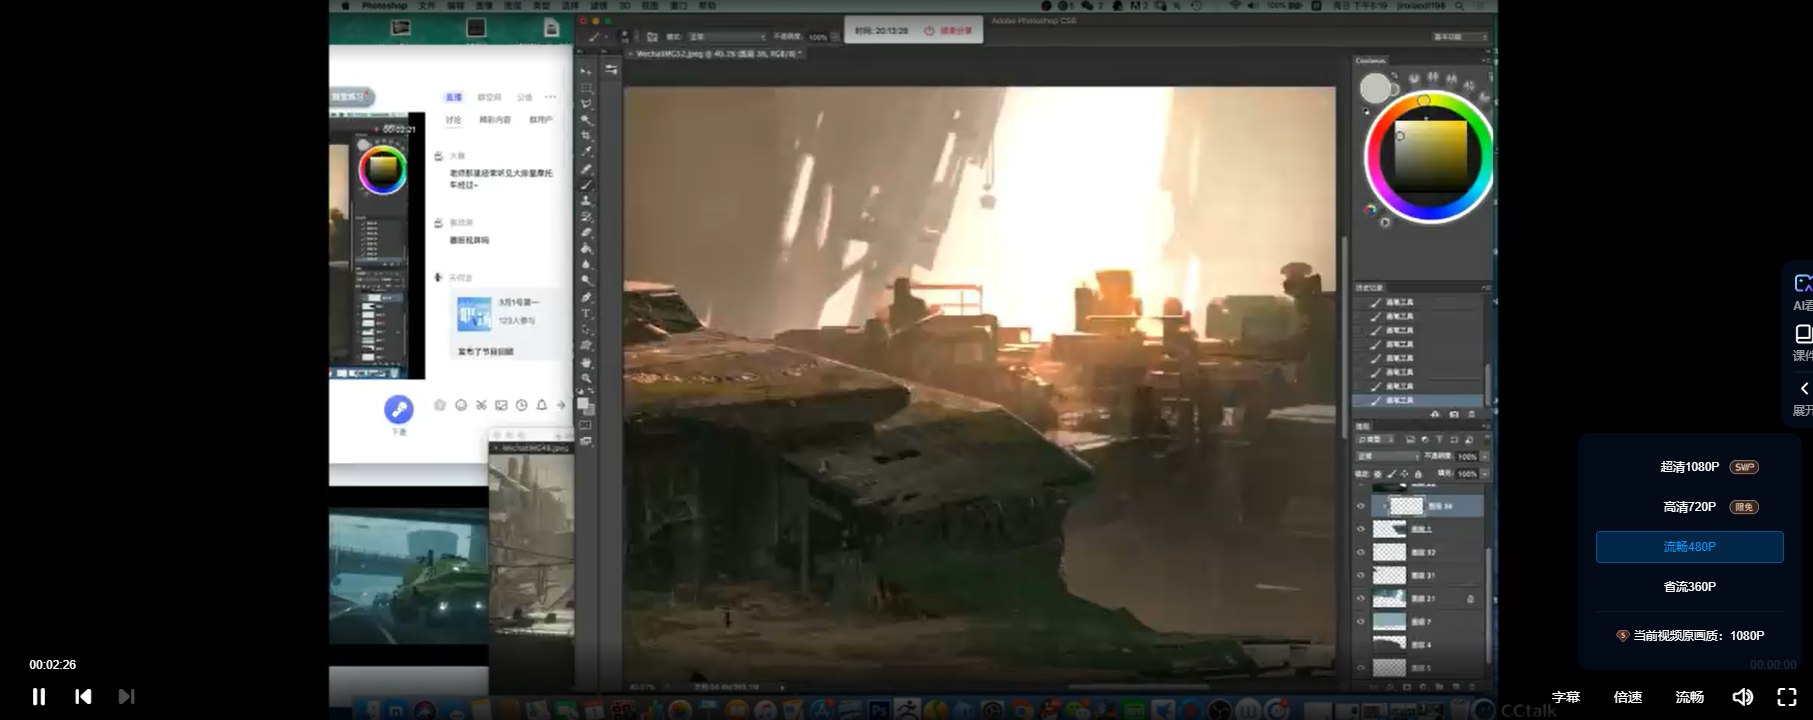
Task: Open the brush settings panel icon in options bar
Action: tap(651, 36)
